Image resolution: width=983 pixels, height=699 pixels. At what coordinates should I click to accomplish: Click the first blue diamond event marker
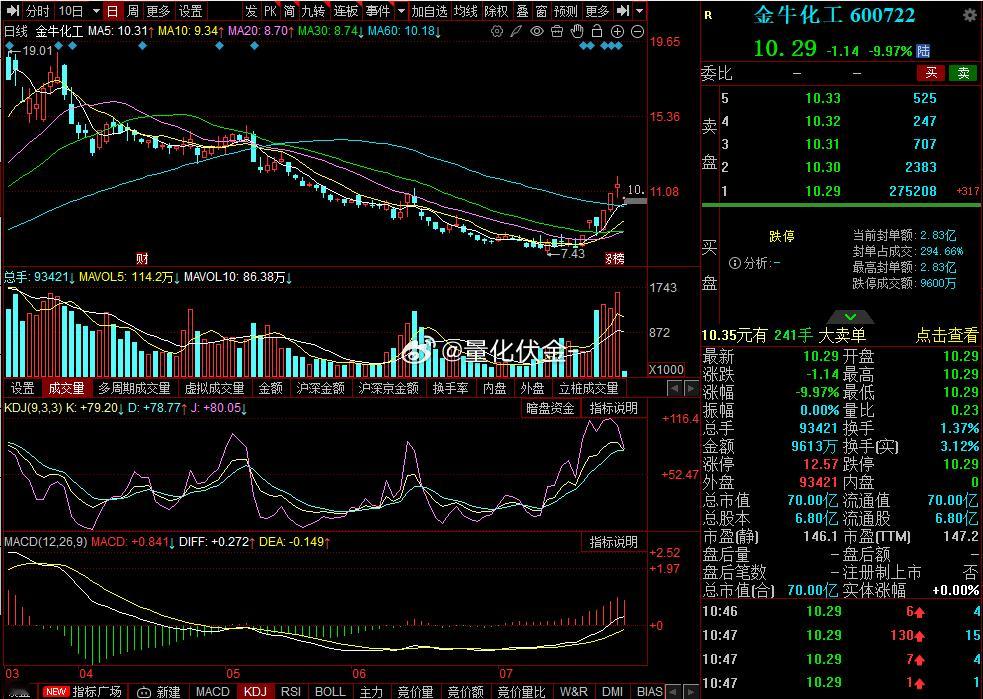click(9, 46)
